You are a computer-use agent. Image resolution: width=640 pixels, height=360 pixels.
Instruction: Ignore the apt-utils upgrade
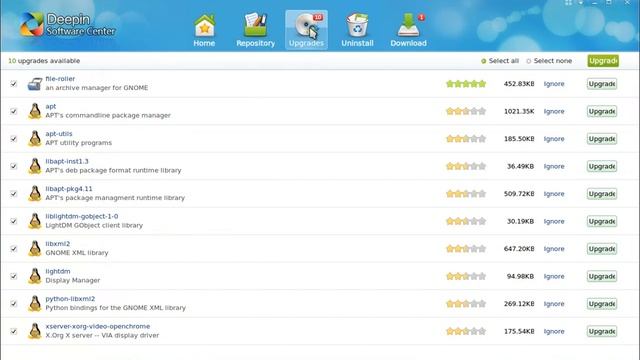tap(554, 139)
